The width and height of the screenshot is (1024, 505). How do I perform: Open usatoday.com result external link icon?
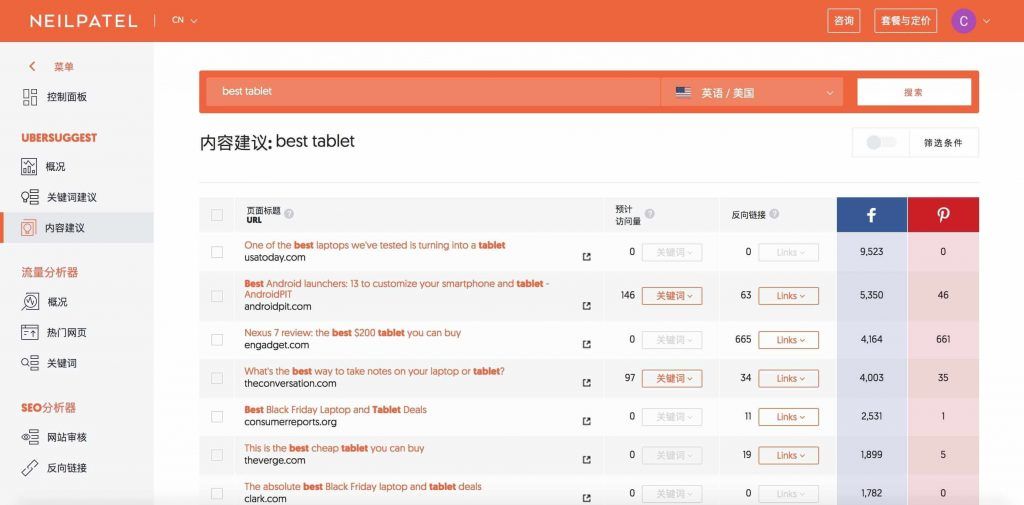[x=586, y=257]
